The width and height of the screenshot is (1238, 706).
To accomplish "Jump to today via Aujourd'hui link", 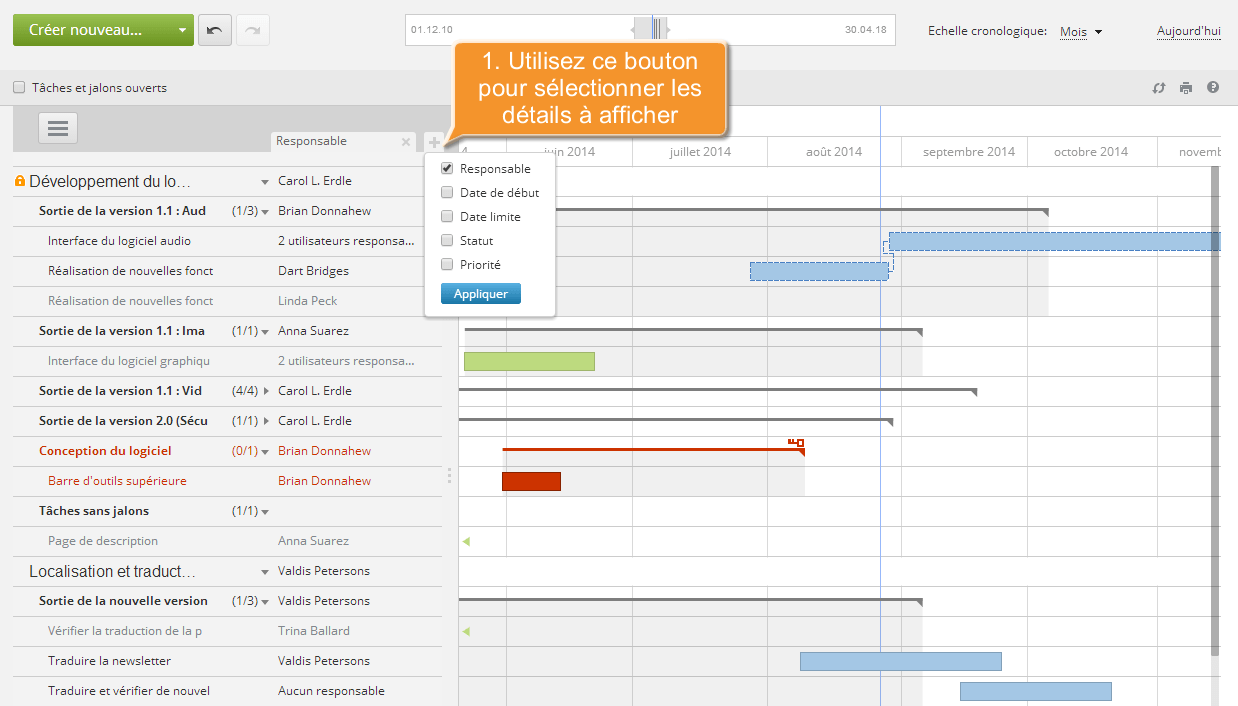I will [x=1189, y=32].
